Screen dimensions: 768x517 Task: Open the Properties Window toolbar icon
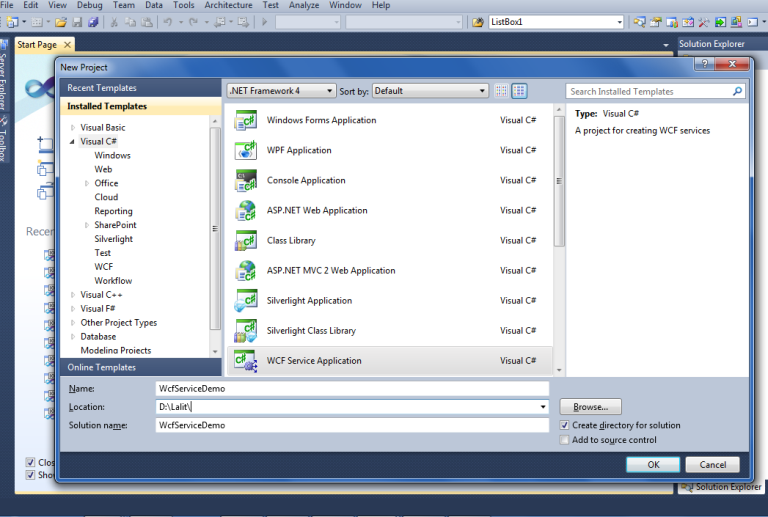coord(655,22)
